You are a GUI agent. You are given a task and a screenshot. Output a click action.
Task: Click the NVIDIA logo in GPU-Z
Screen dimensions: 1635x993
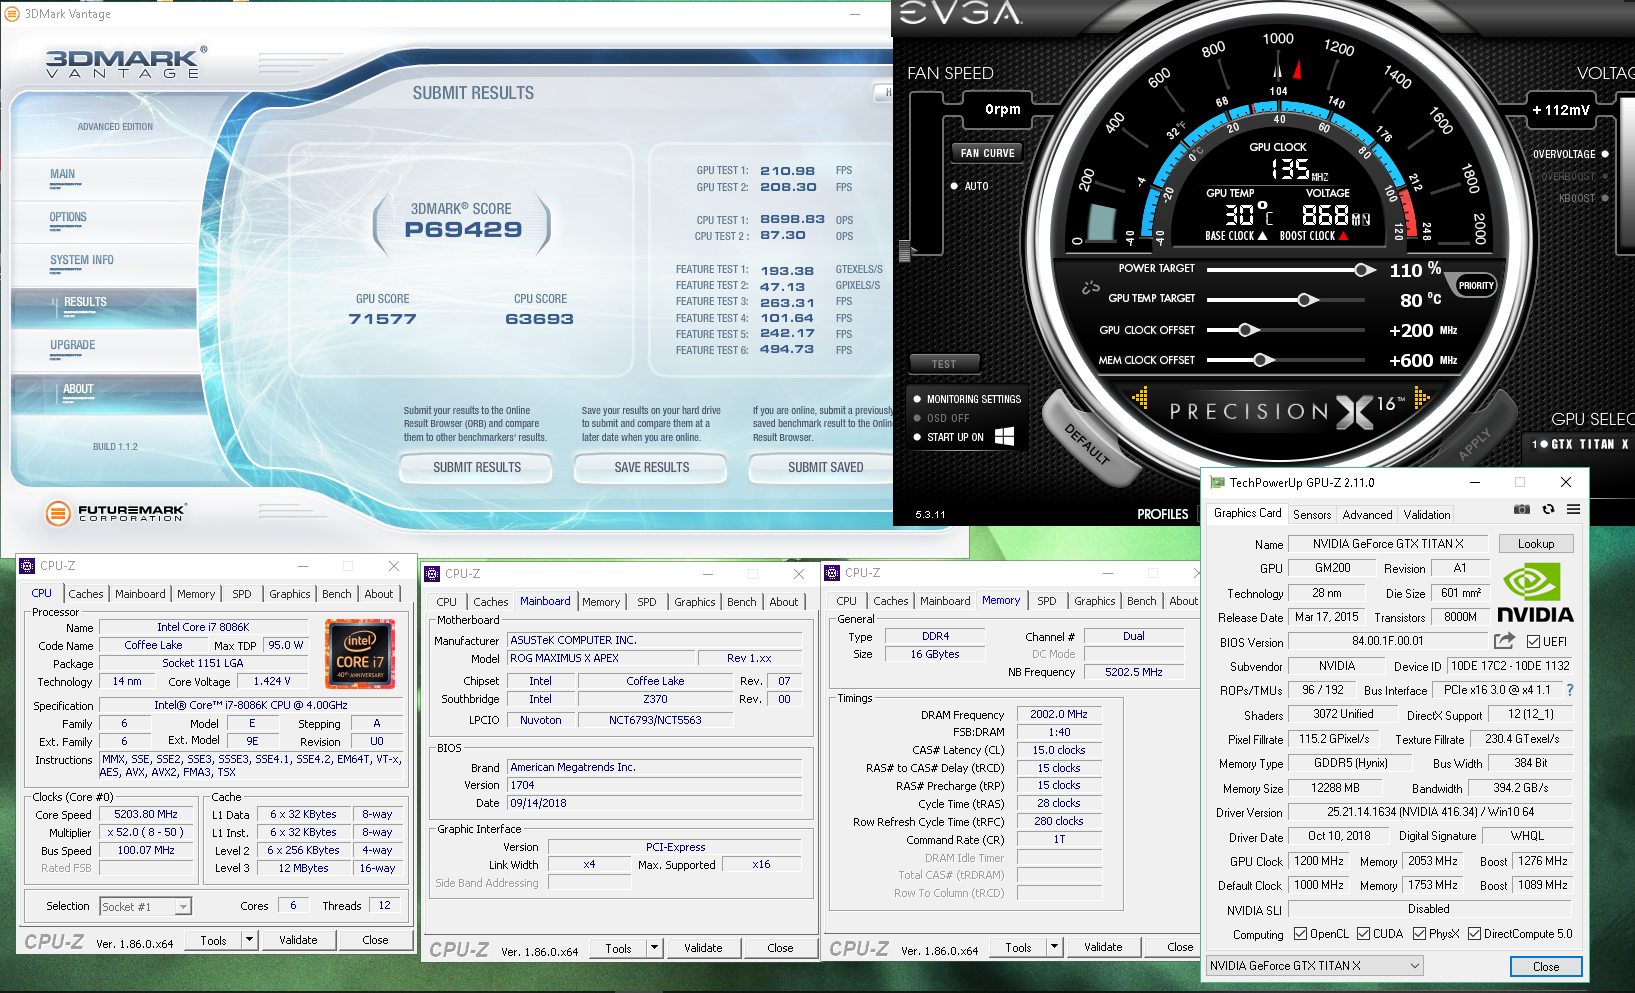[x=1535, y=594]
